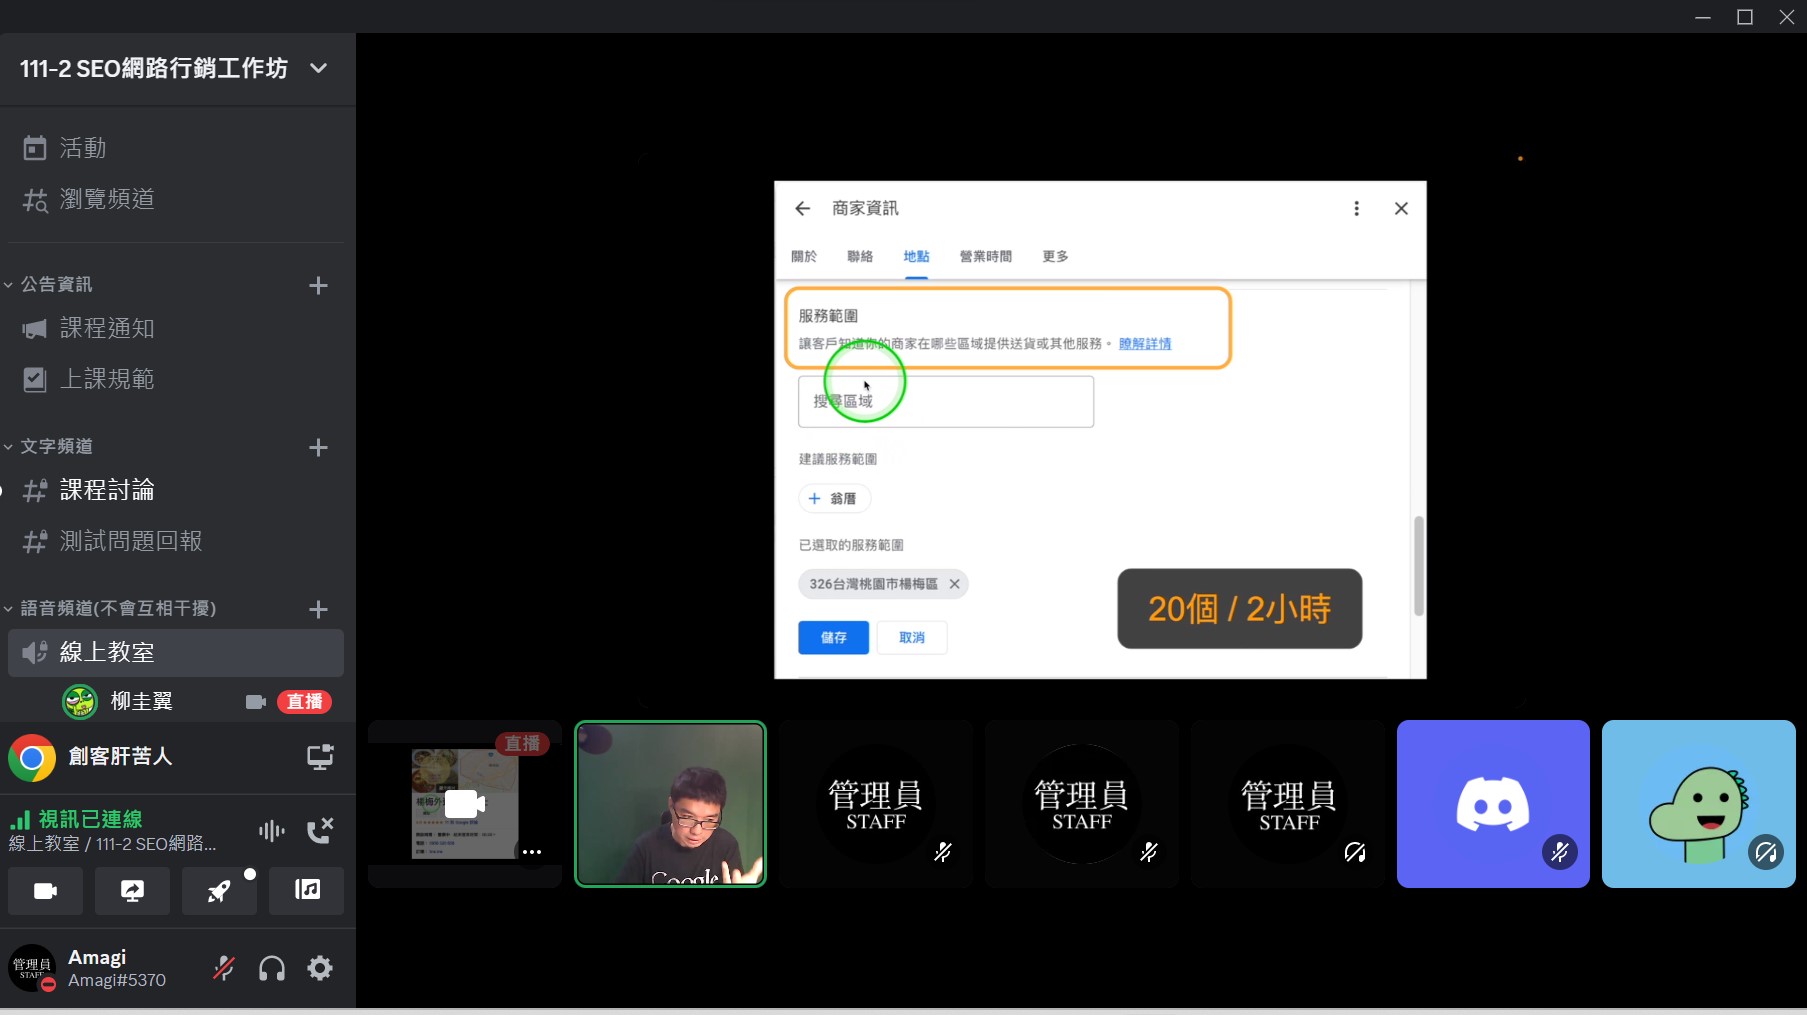Click the camera icon beside 柳圭翼
This screenshot has width=1807, height=1015.
click(256, 702)
